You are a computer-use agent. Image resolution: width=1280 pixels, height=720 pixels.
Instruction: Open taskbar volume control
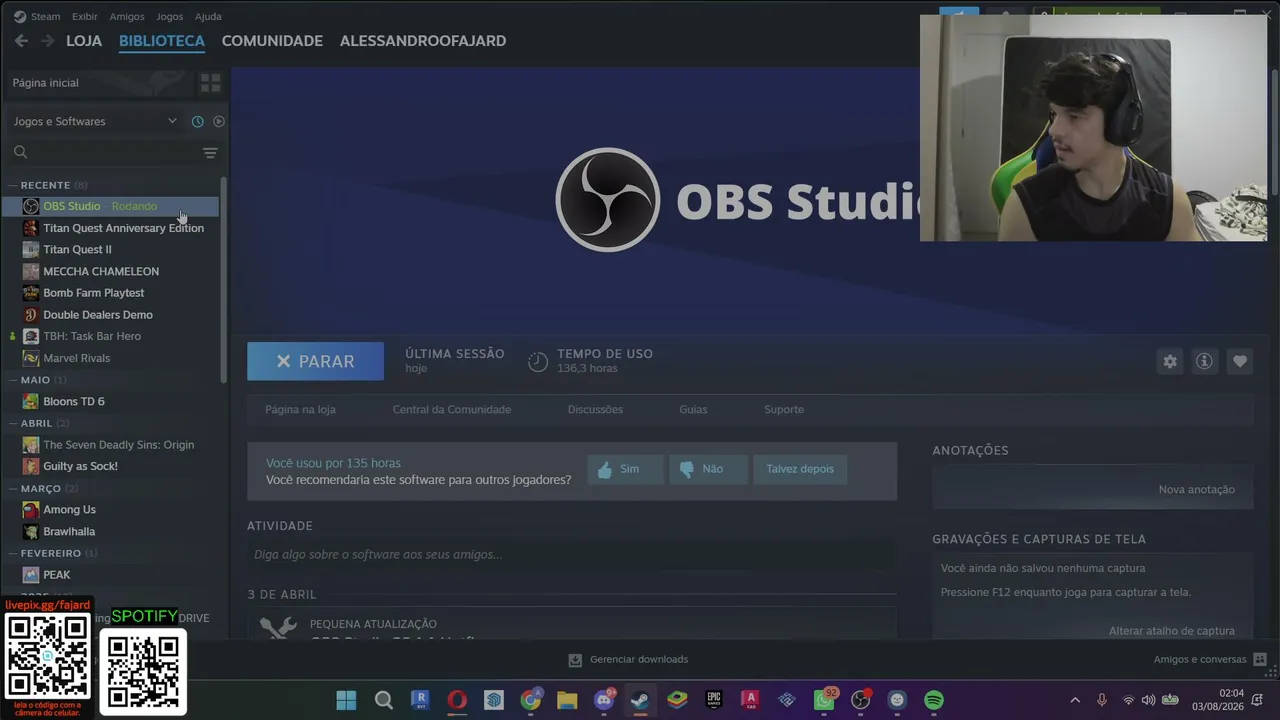point(1148,700)
